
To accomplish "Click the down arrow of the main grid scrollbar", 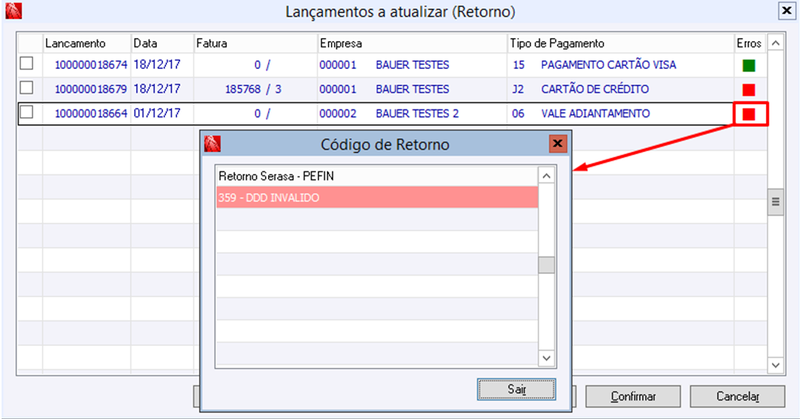I will tap(776, 365).
